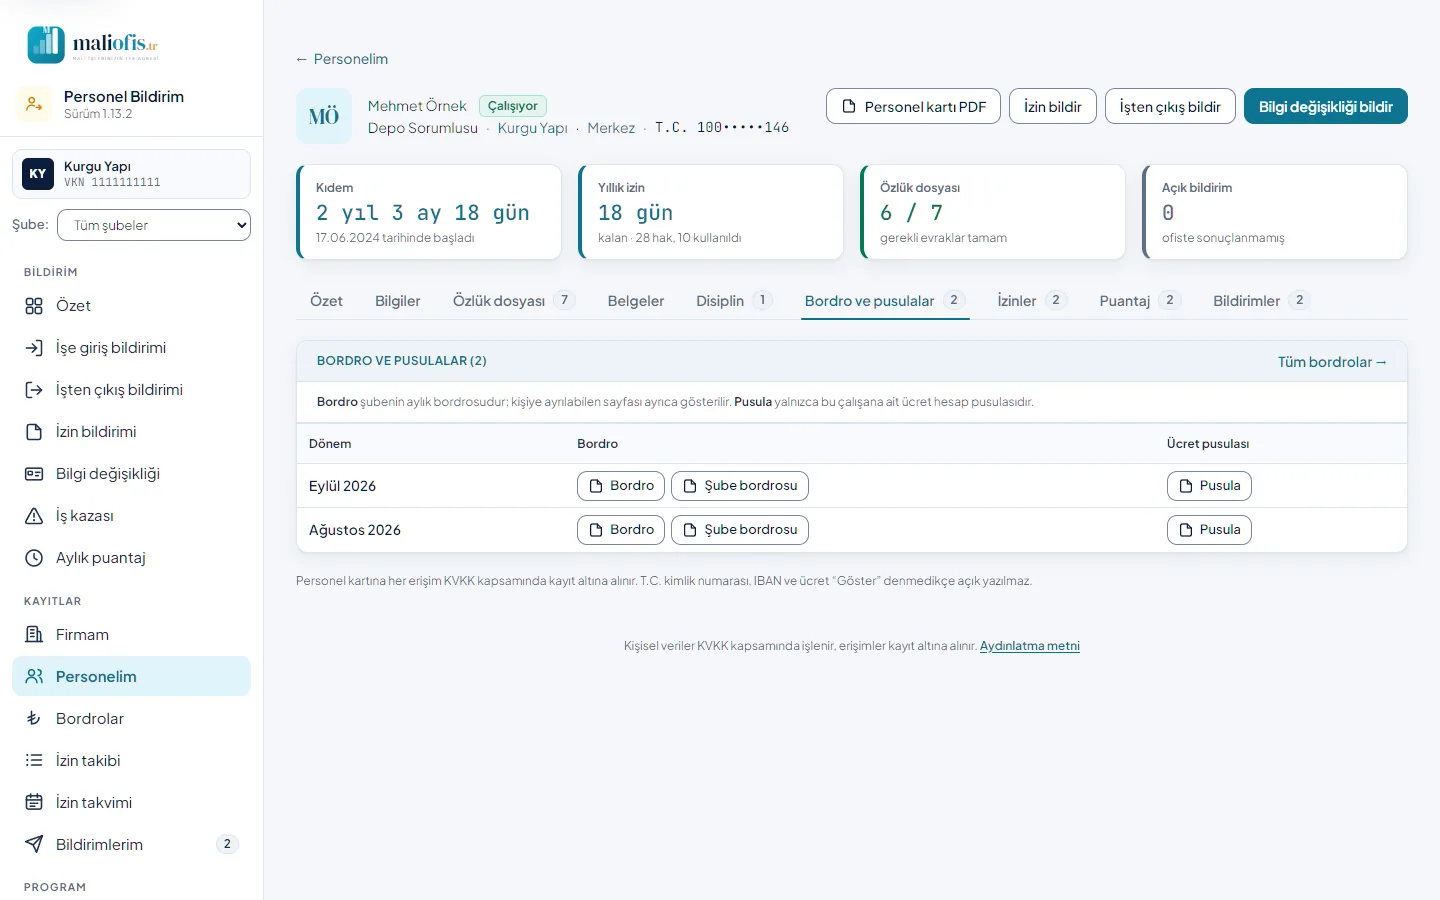The height and width of the screenshot is (900, 1440).
Task: Switch to the Özlük dosyası tab
Action: click(x=513, y=301)
